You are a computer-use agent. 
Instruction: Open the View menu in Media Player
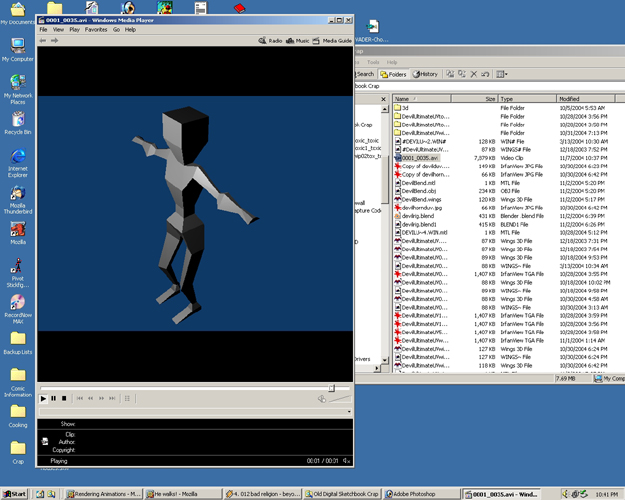tap(58, 30)
